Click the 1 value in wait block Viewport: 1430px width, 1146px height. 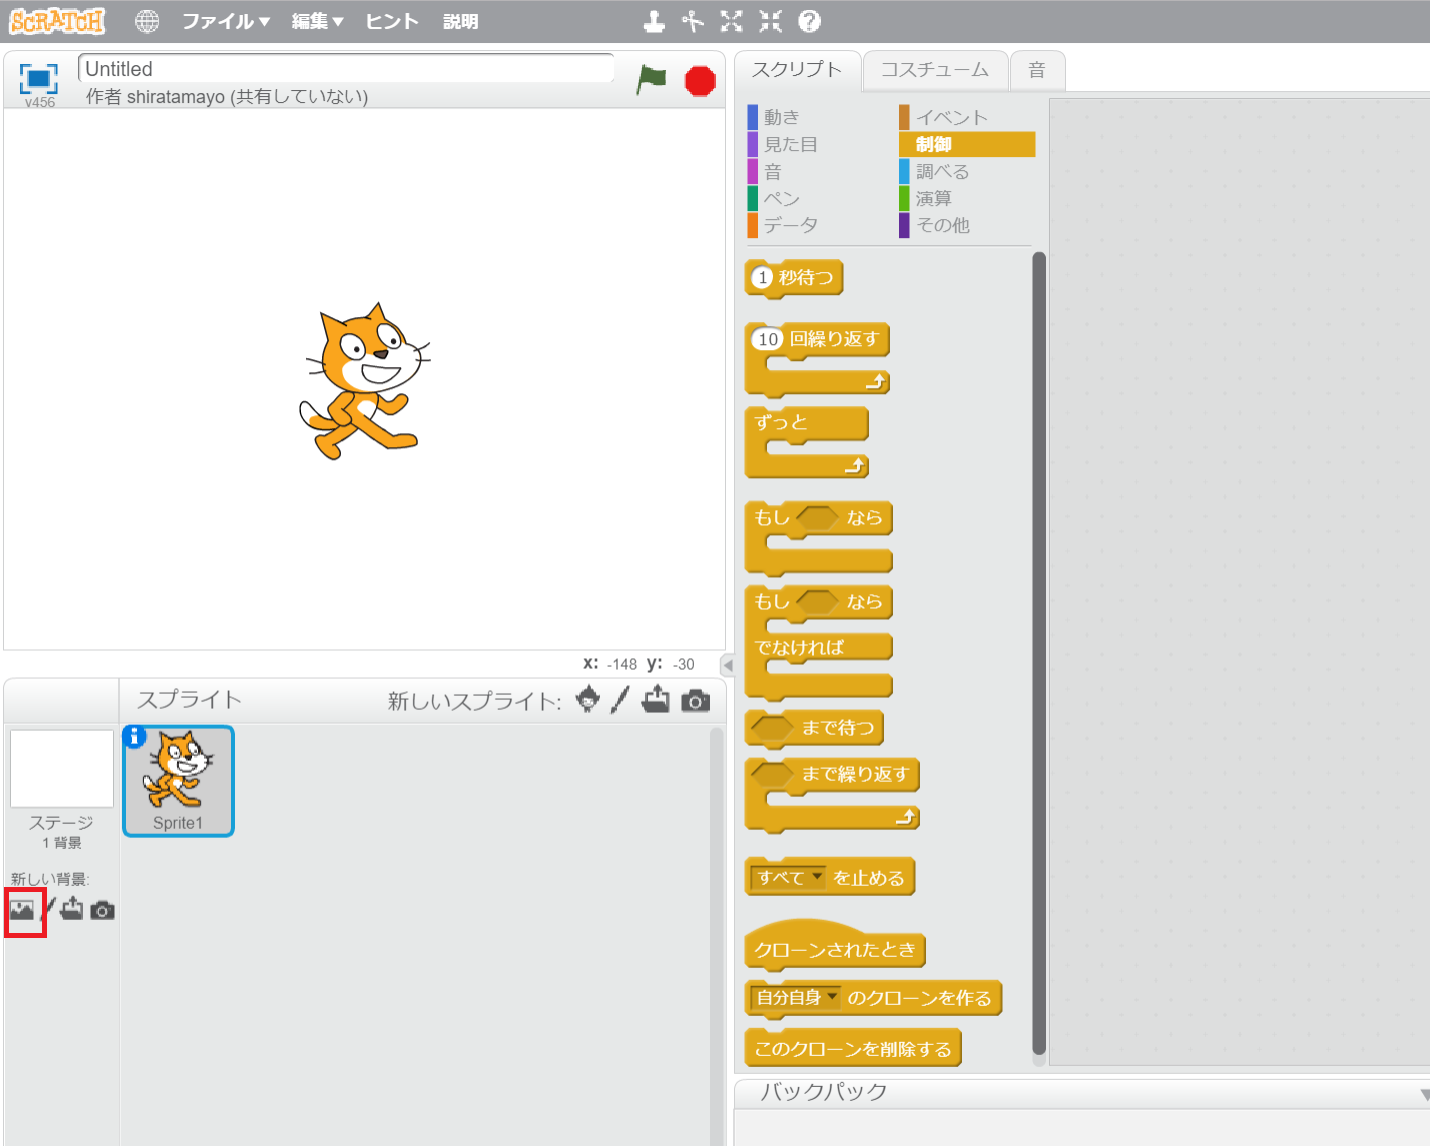(x=762, y=277)
